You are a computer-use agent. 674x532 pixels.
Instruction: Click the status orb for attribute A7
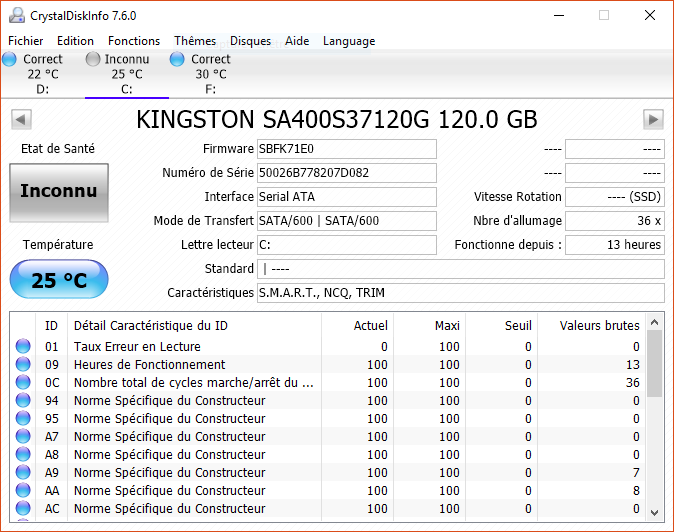pyautogui.click(x=23, y=437)
